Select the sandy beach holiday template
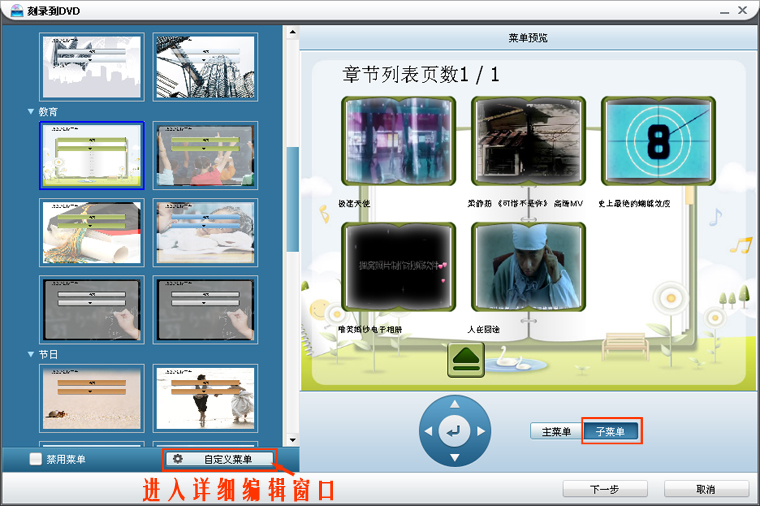 pos(92,398)
